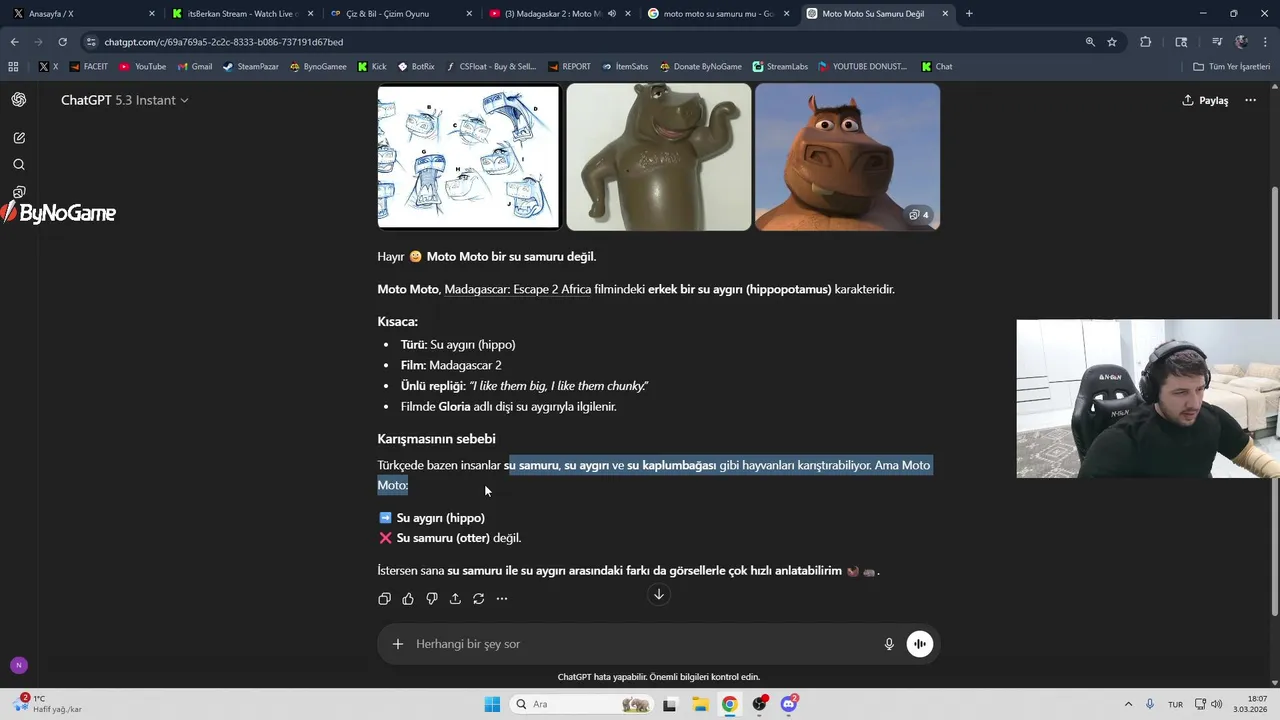
Task: Switch to the Çiz & Bil tab
Action: click(x=400, y=14)
